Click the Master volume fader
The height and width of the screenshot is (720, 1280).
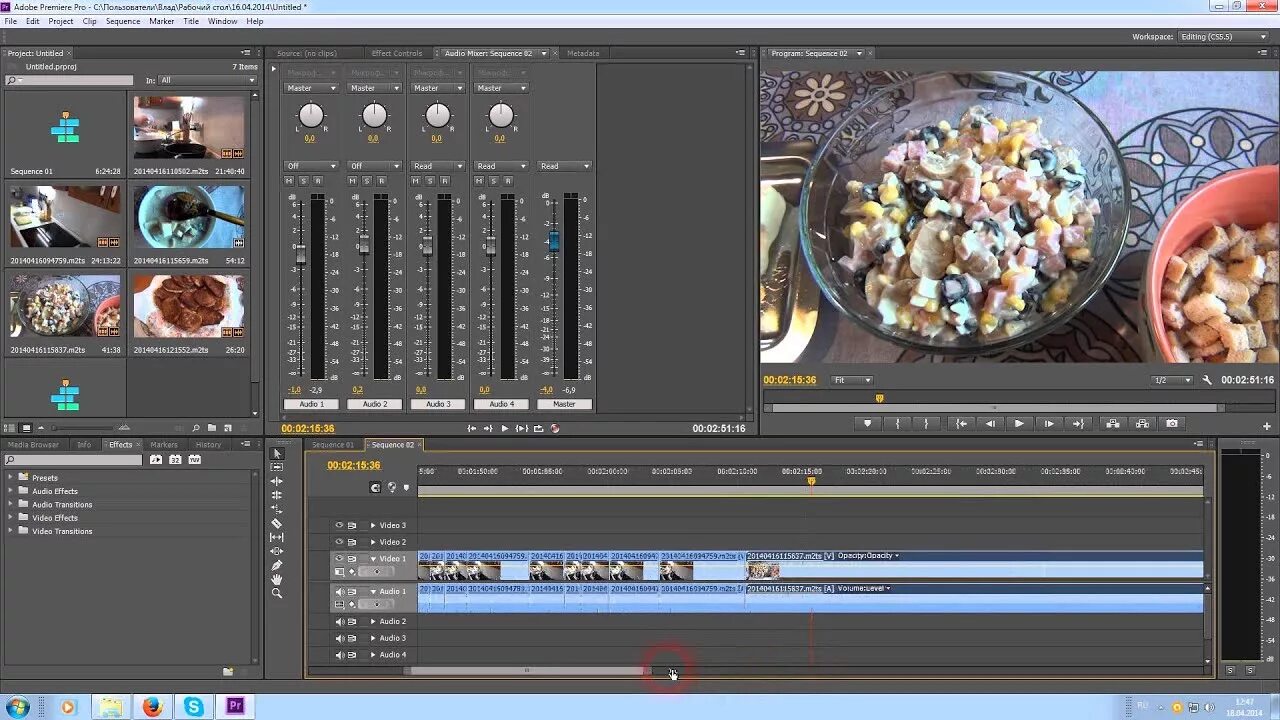pos(553,240)
